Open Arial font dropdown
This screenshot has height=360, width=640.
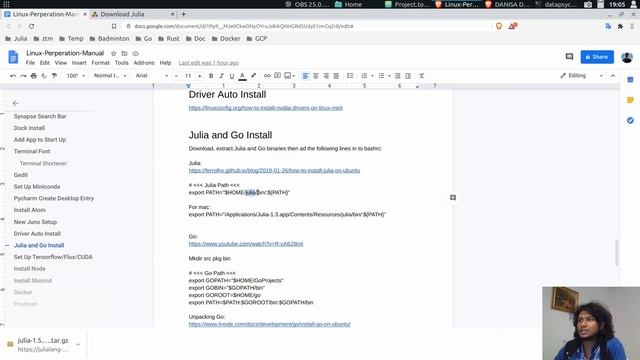pos(151,76)
